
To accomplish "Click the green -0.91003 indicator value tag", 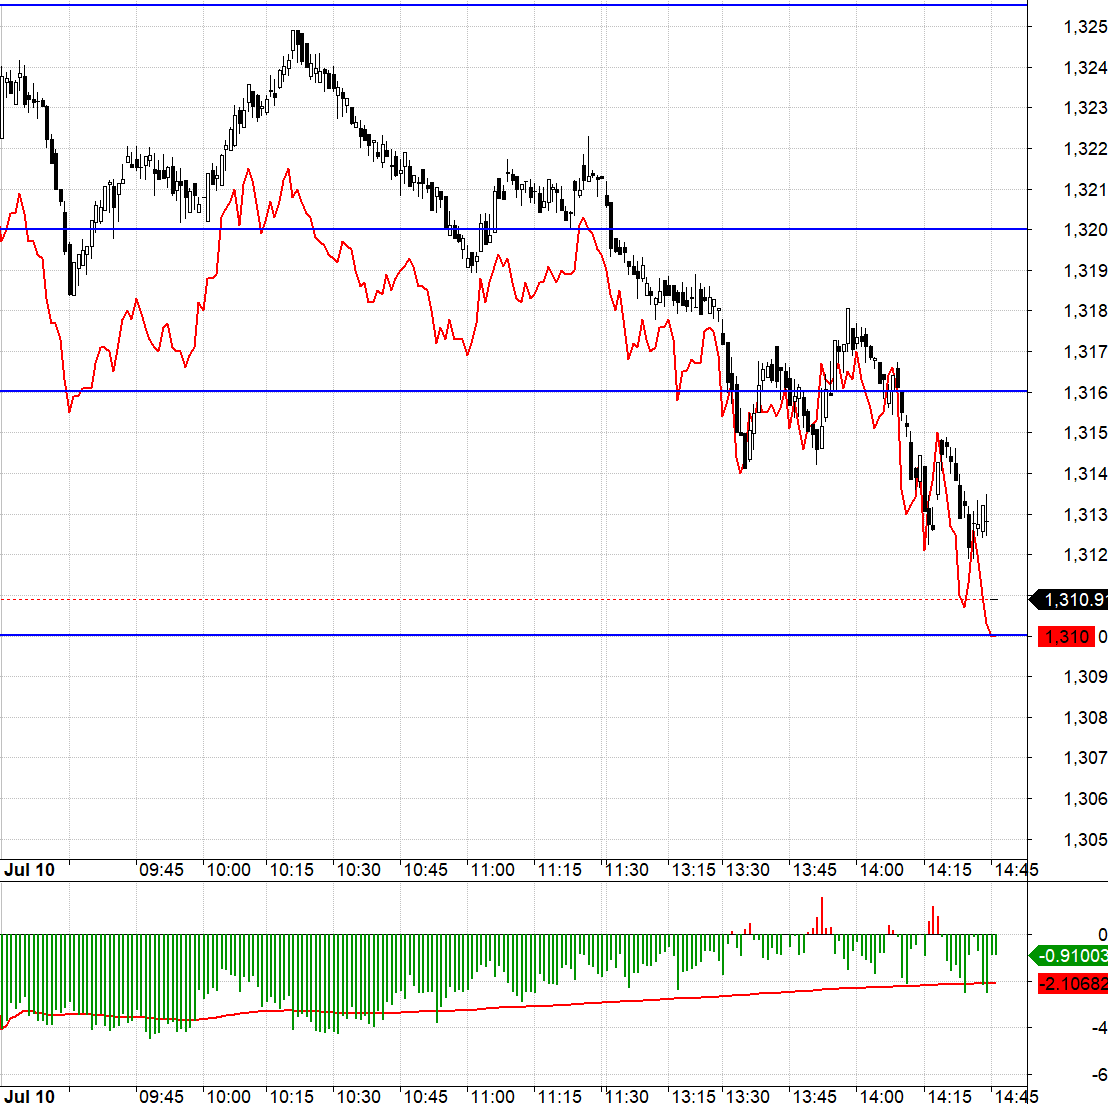I will (1069, 956).
